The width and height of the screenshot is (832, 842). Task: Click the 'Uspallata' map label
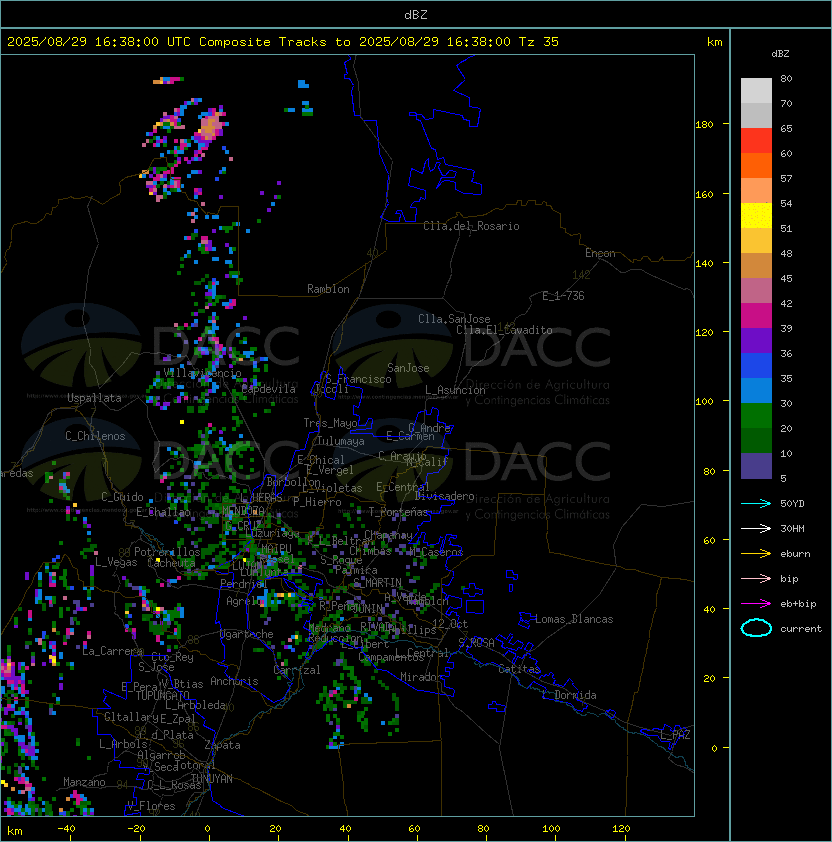(94, 398)
